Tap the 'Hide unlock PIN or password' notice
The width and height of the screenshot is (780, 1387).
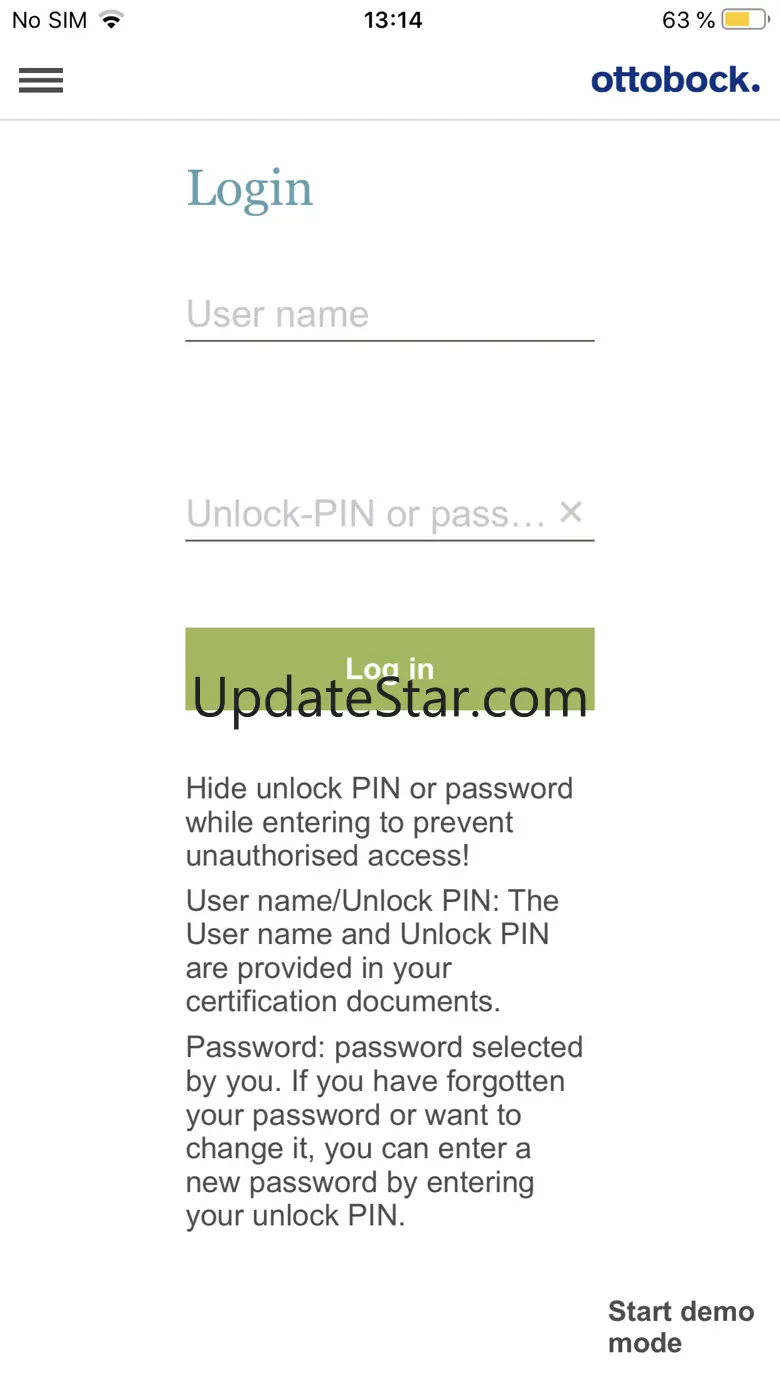(380, 822)
